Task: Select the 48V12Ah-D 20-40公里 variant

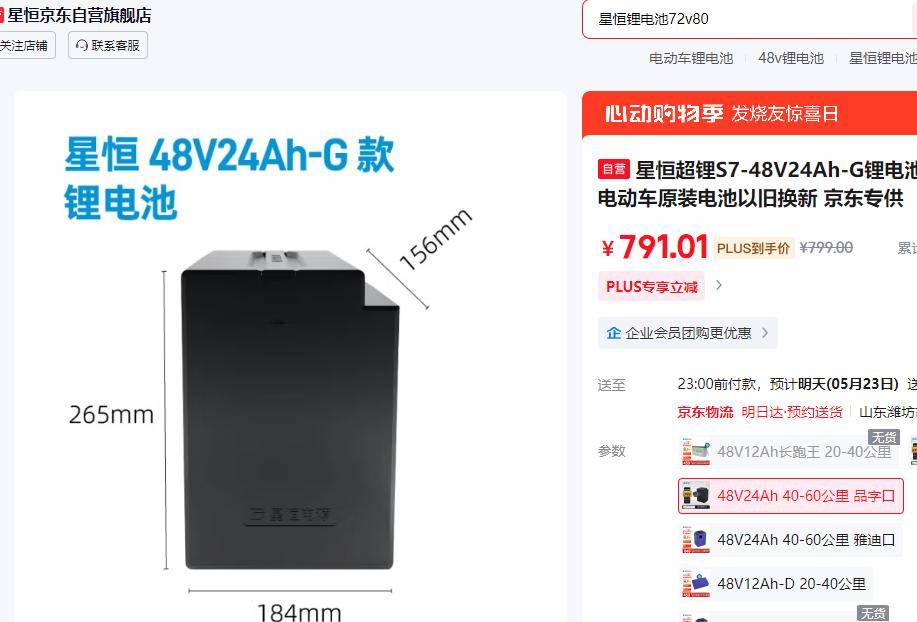Action: 776,583
